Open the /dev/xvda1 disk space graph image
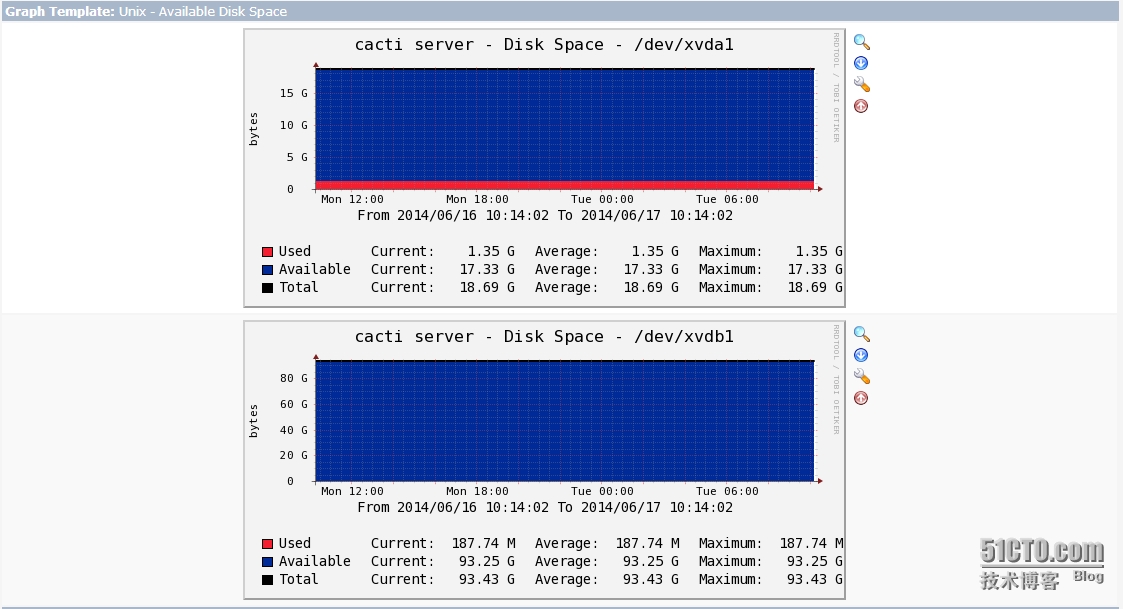Image resolution: width=1123 pixels, height=609 pixels. (x=544, y=168)
